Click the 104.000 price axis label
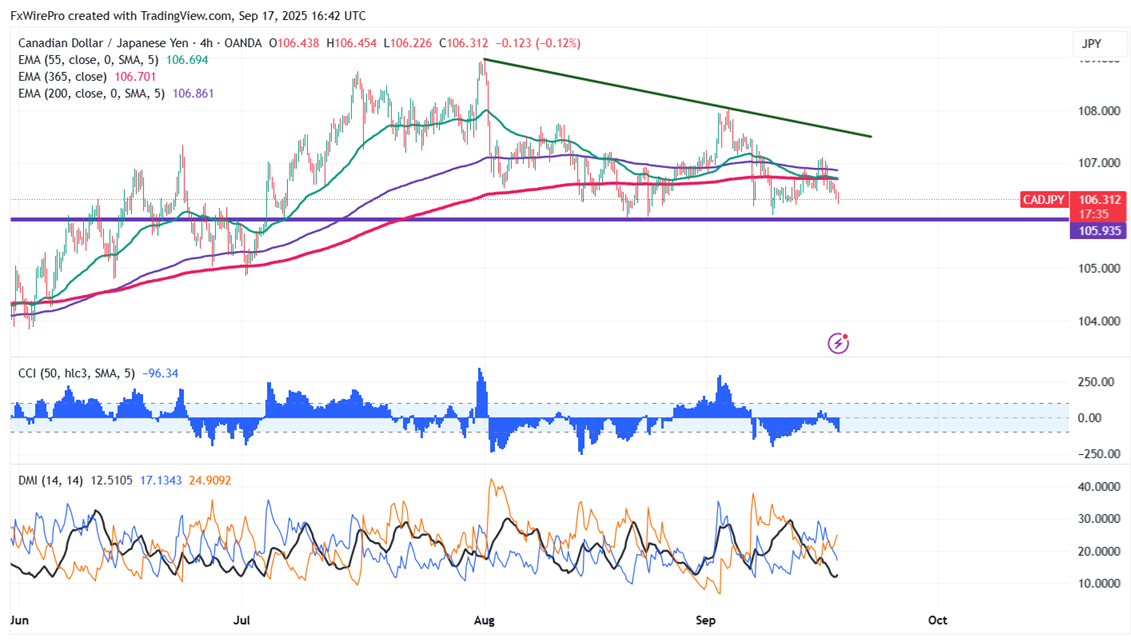1131x640 pixels. (x=1099, y=321)
